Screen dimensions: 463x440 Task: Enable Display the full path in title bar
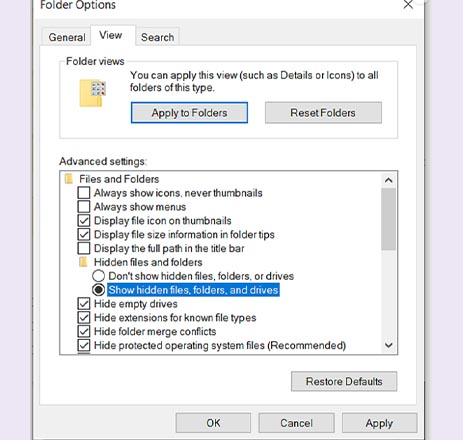tap(84, 248)
